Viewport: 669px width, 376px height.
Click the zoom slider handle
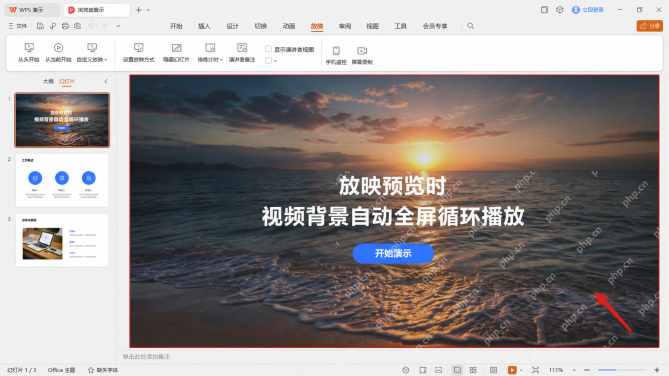pyautogui.click(x=618, y=370)
